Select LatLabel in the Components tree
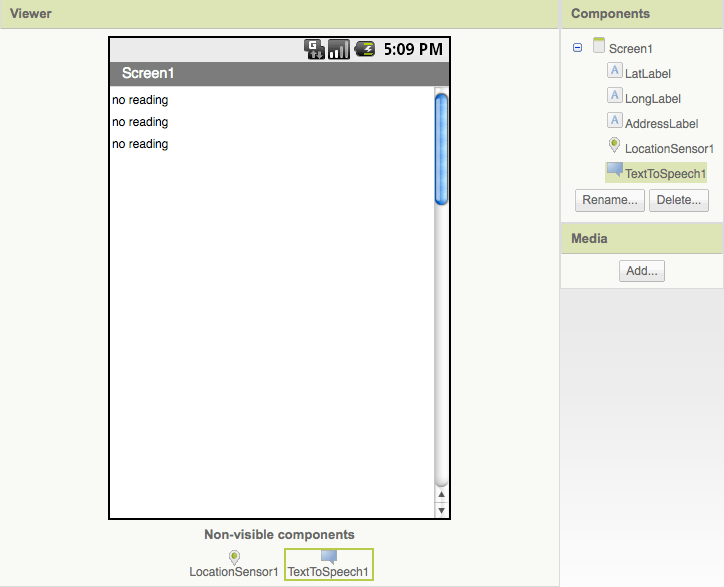This screenshot has width=724, height=587. coord(647,73)
